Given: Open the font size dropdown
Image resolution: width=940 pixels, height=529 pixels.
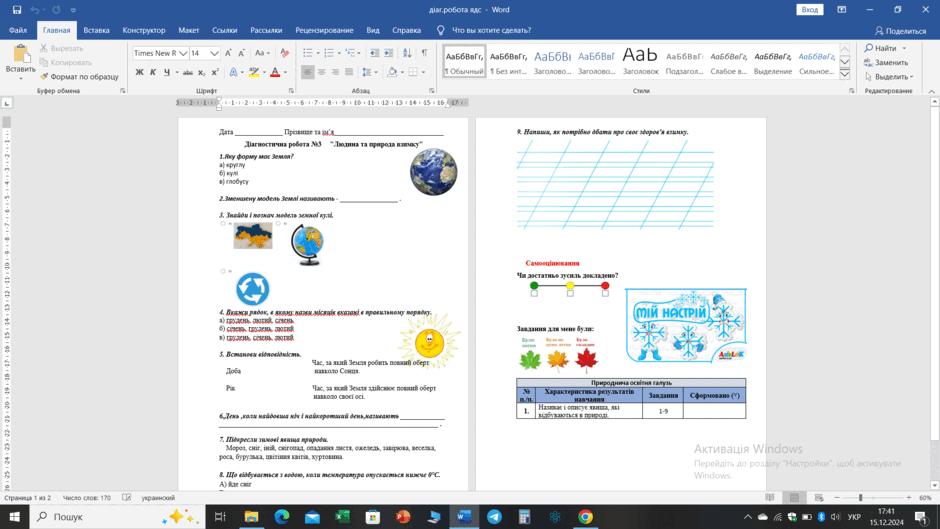Looking at the screenshot, I should 214,53.
